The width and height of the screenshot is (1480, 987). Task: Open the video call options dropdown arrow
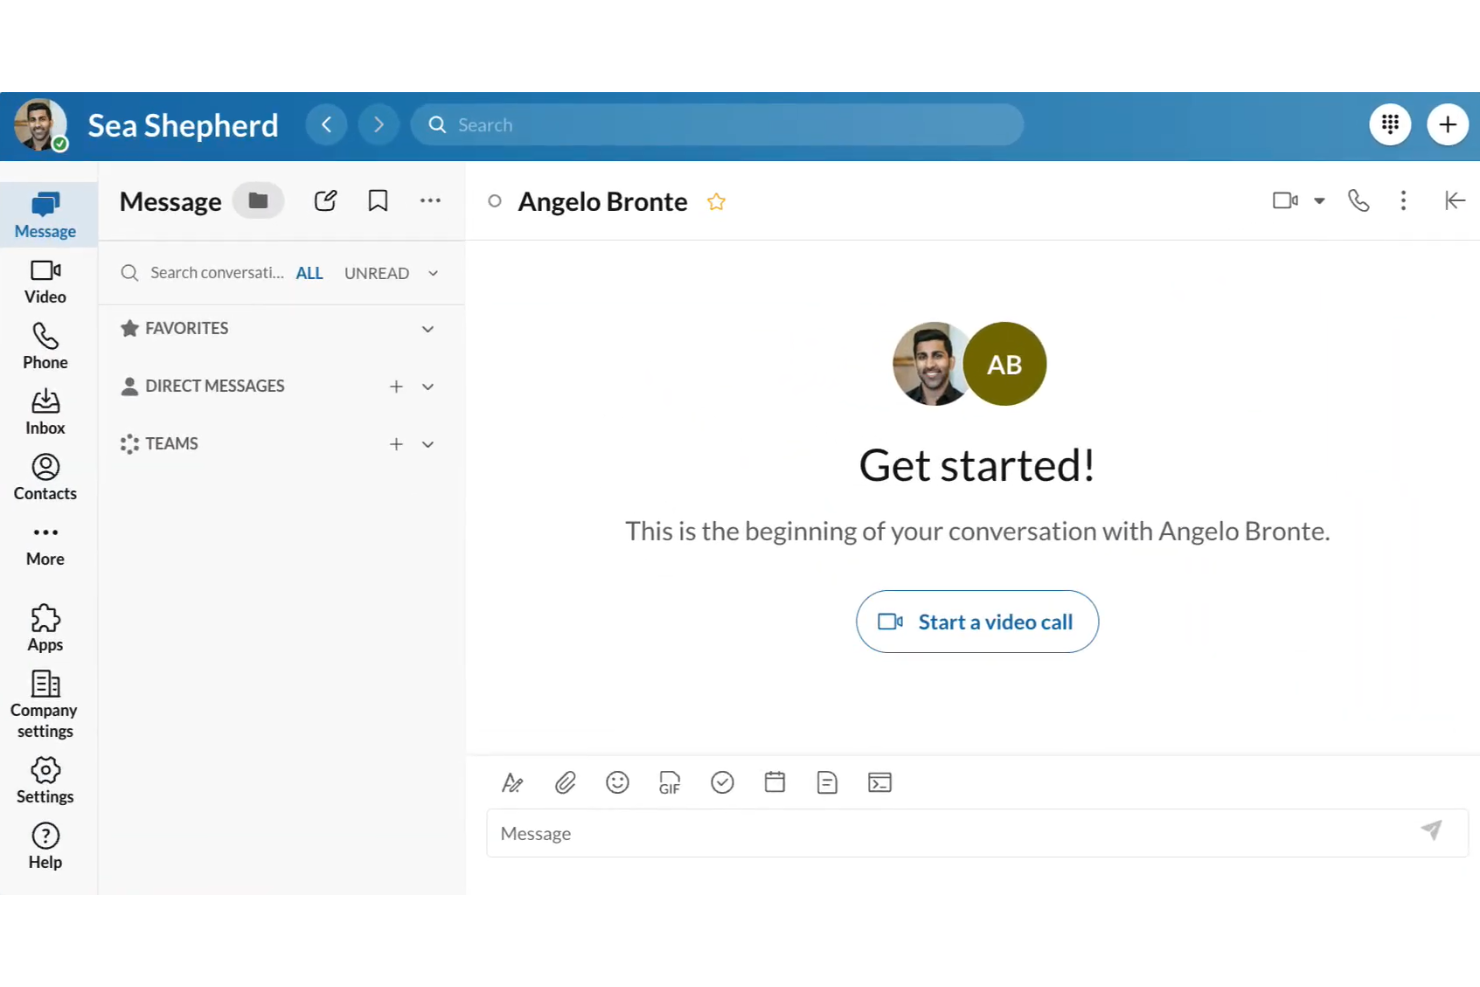1319,201
